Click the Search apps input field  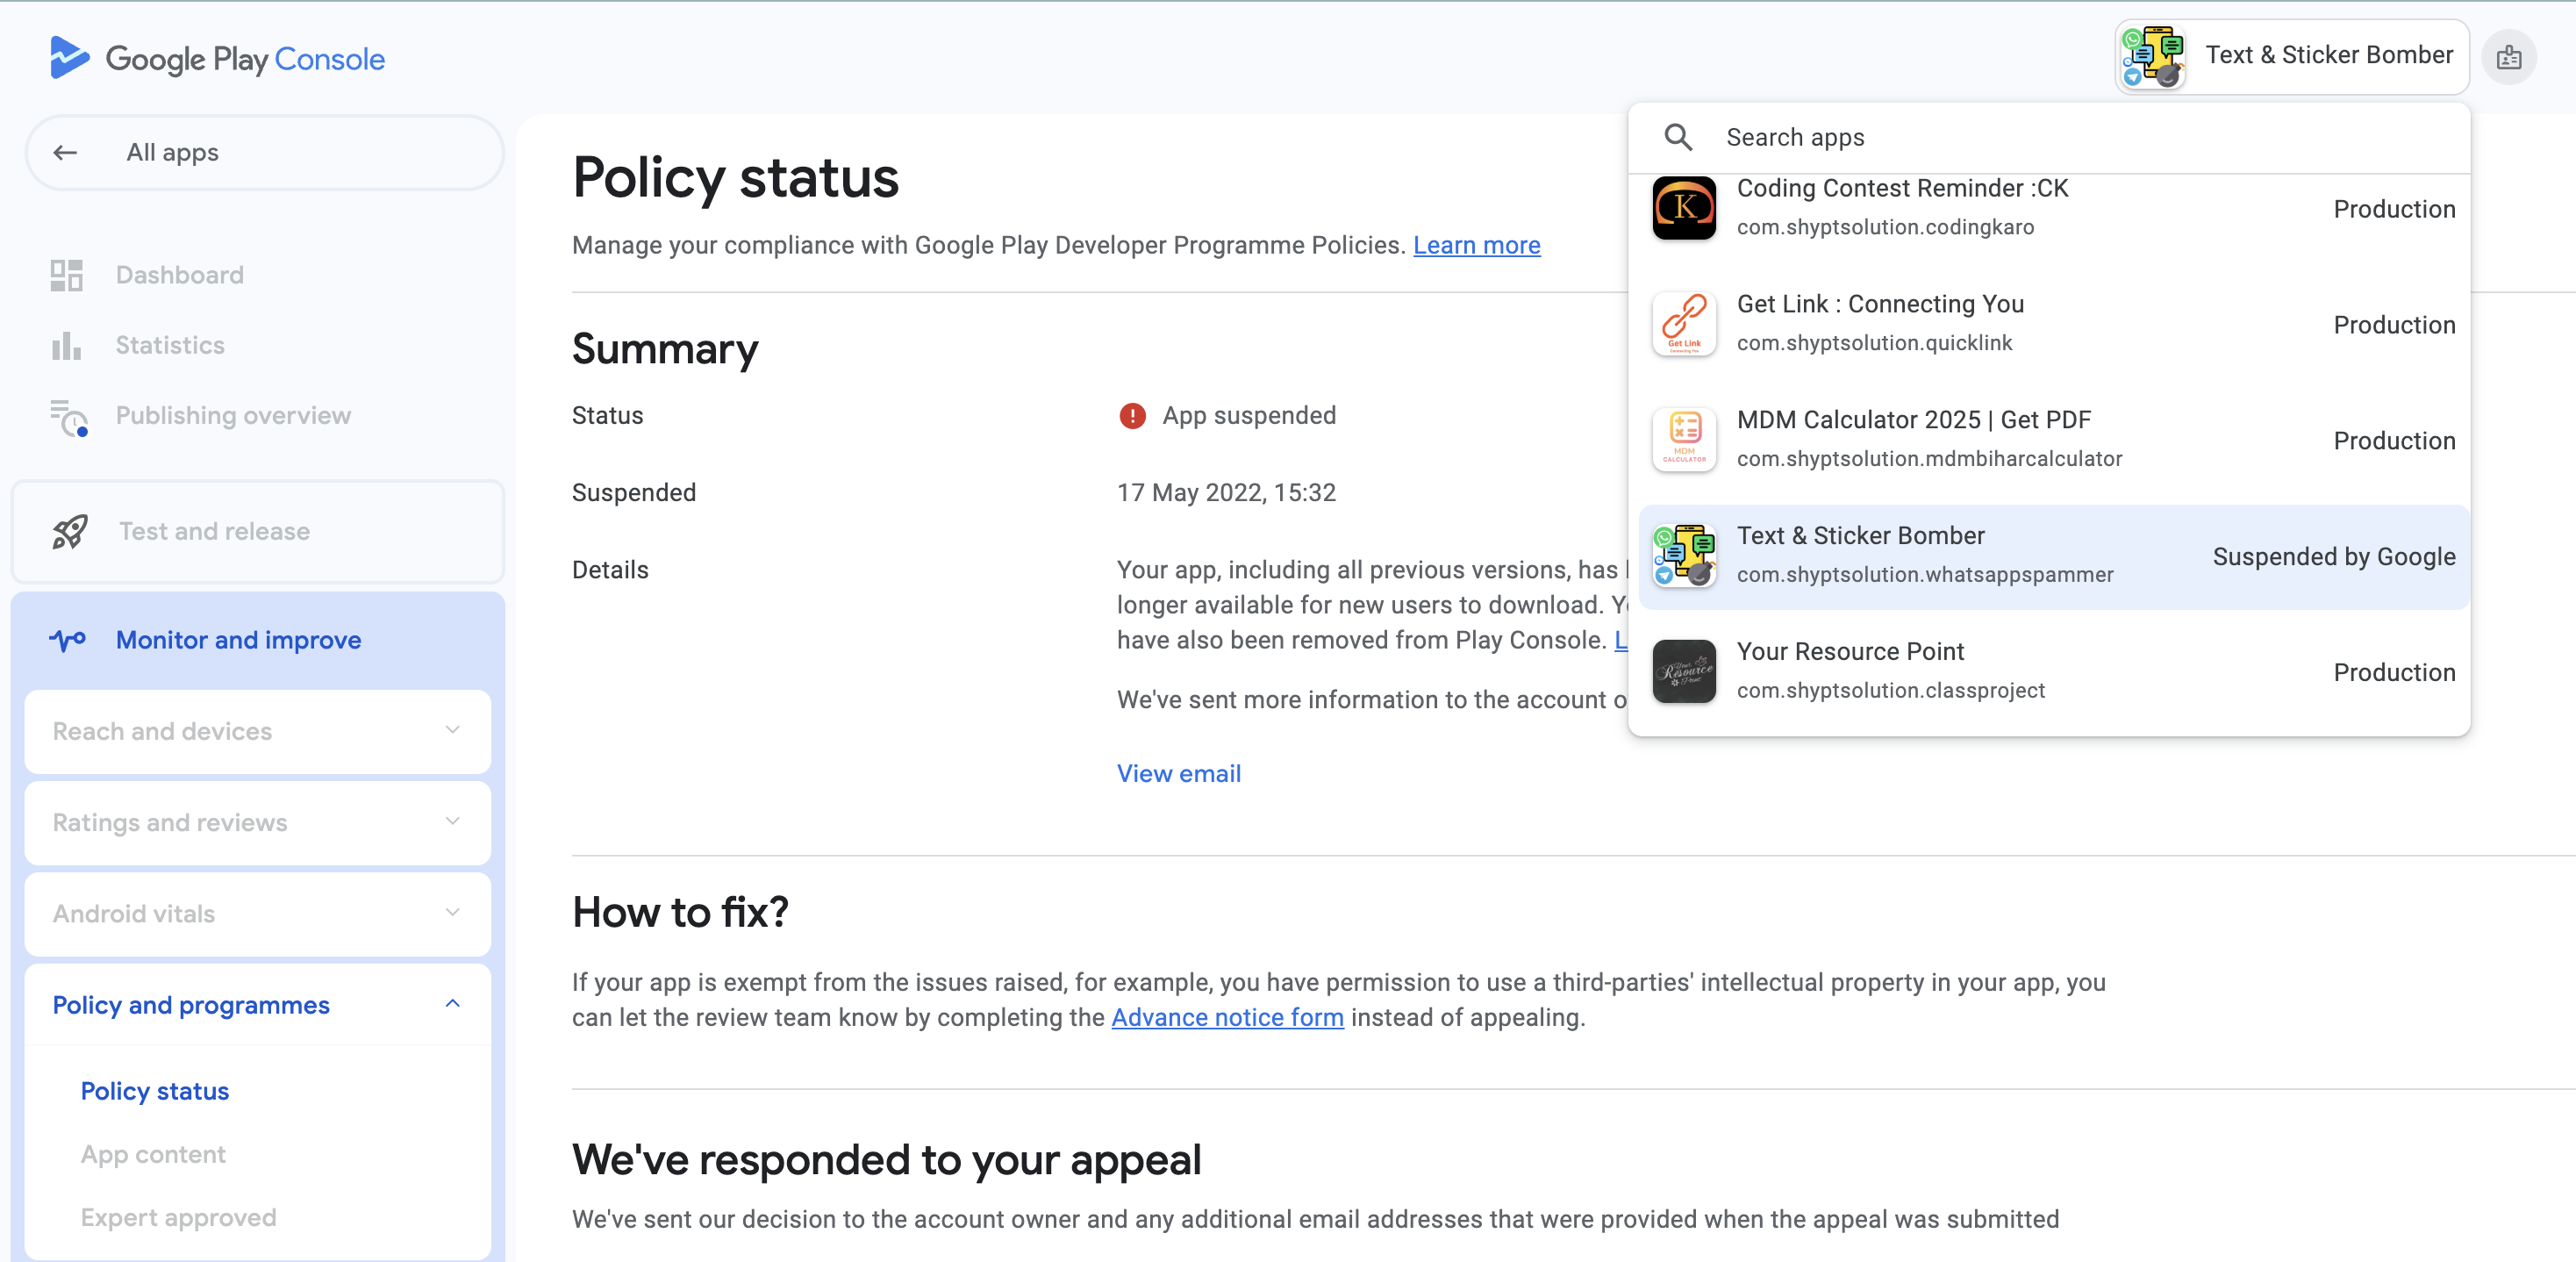click(x=2080, y=137)
